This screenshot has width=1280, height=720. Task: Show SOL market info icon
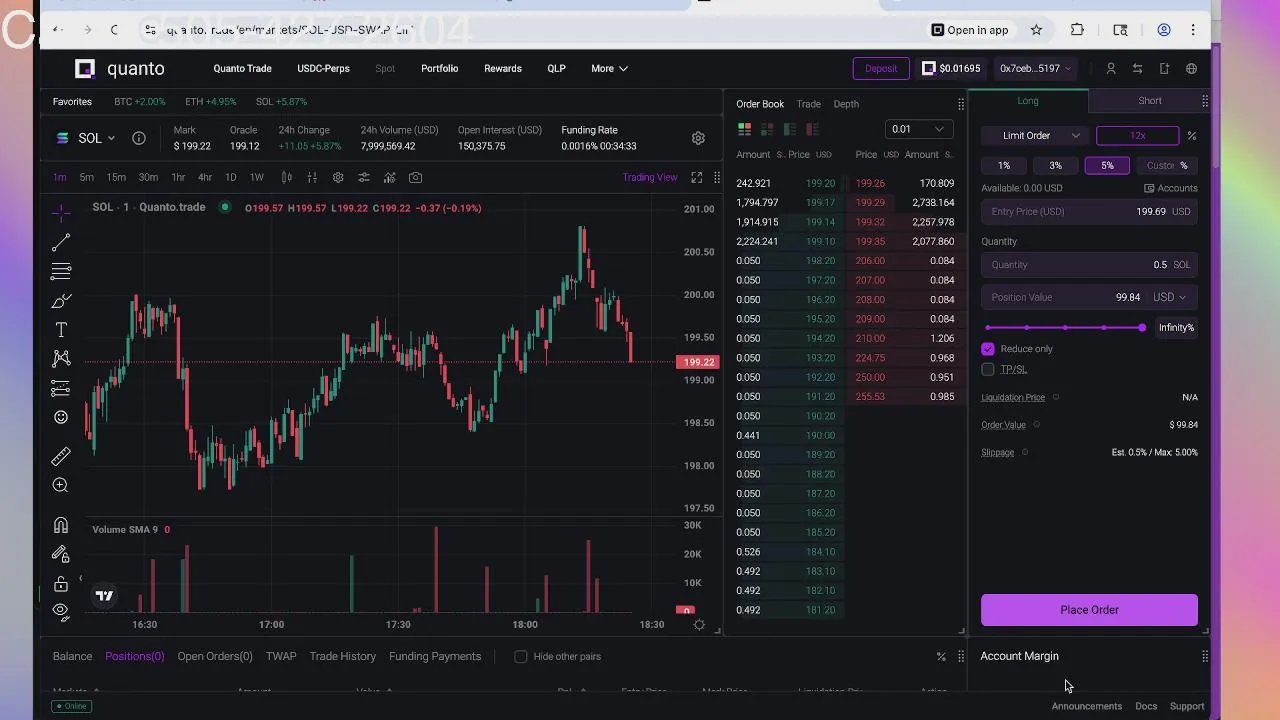point(139,138)
